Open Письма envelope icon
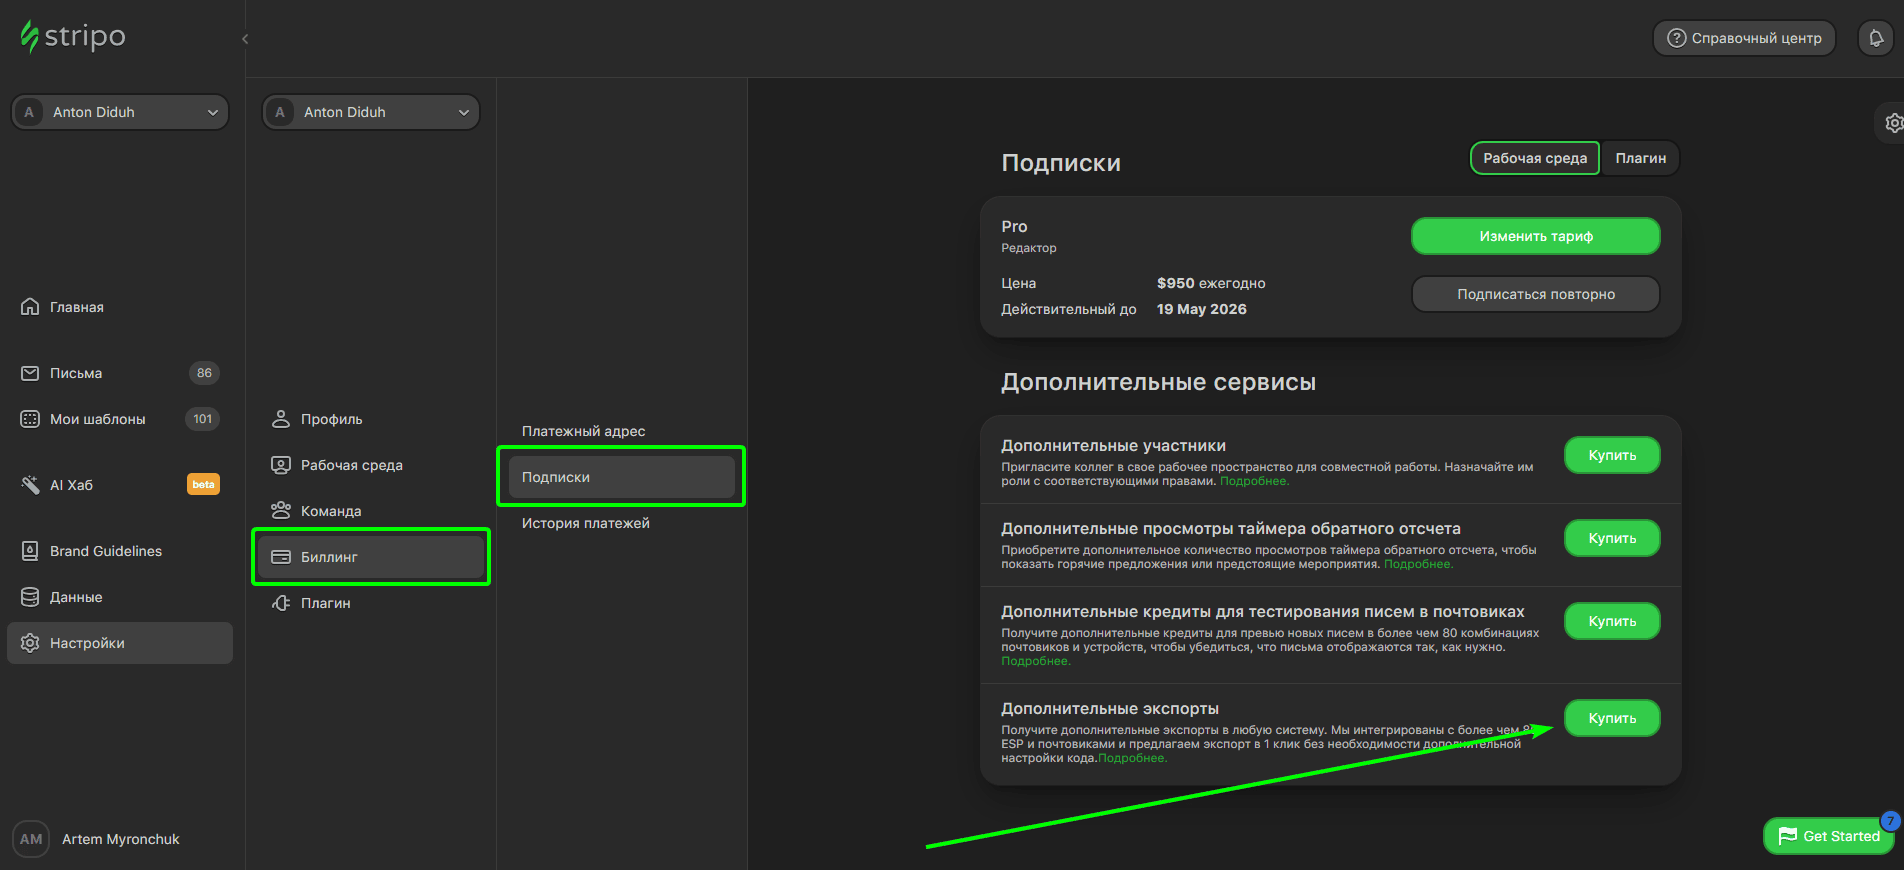The width and height of the screenshot is (1904, 870). (30, 373)
